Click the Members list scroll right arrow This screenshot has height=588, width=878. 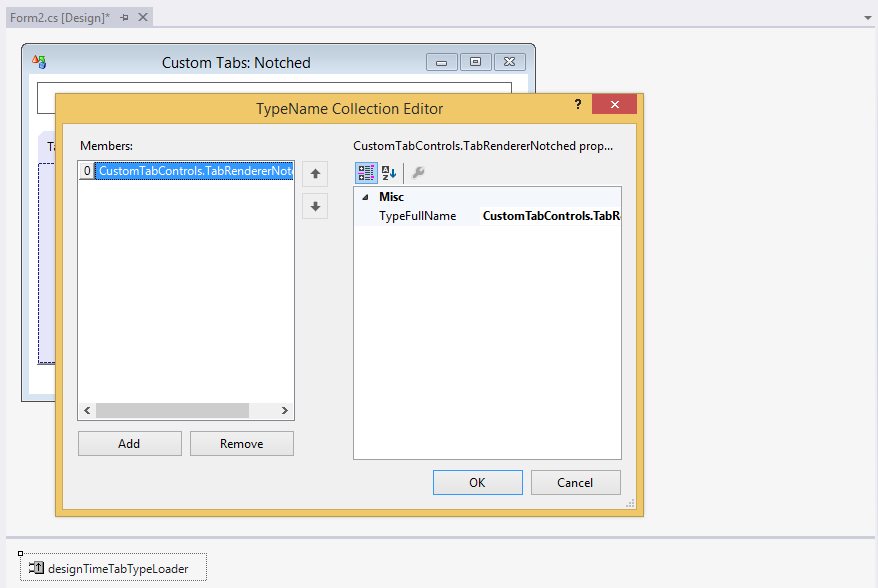(x=284, y=410)
